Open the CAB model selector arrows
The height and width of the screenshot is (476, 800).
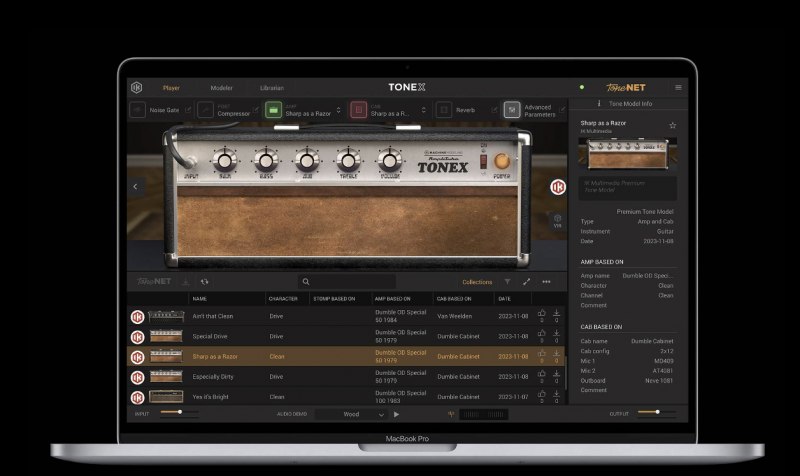pyautogui.click(x=423, y=110)
